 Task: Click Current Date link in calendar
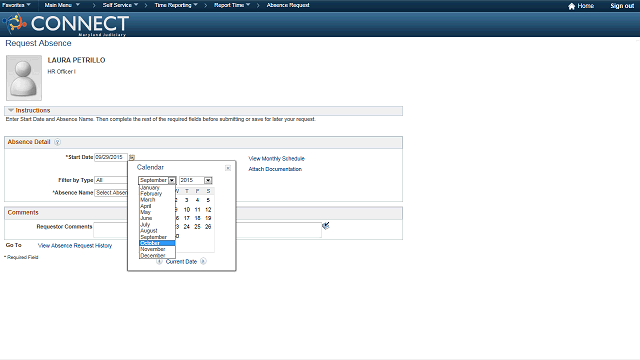tap(181, 262)
